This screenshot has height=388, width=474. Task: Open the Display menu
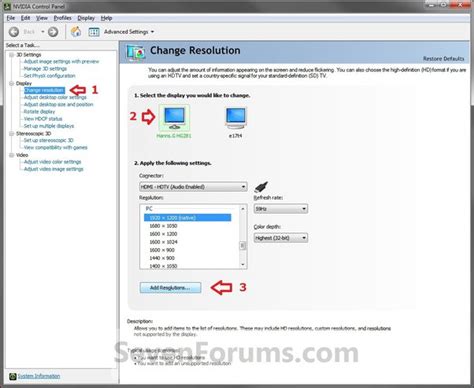pyautogui.click(x=86, y=18)
